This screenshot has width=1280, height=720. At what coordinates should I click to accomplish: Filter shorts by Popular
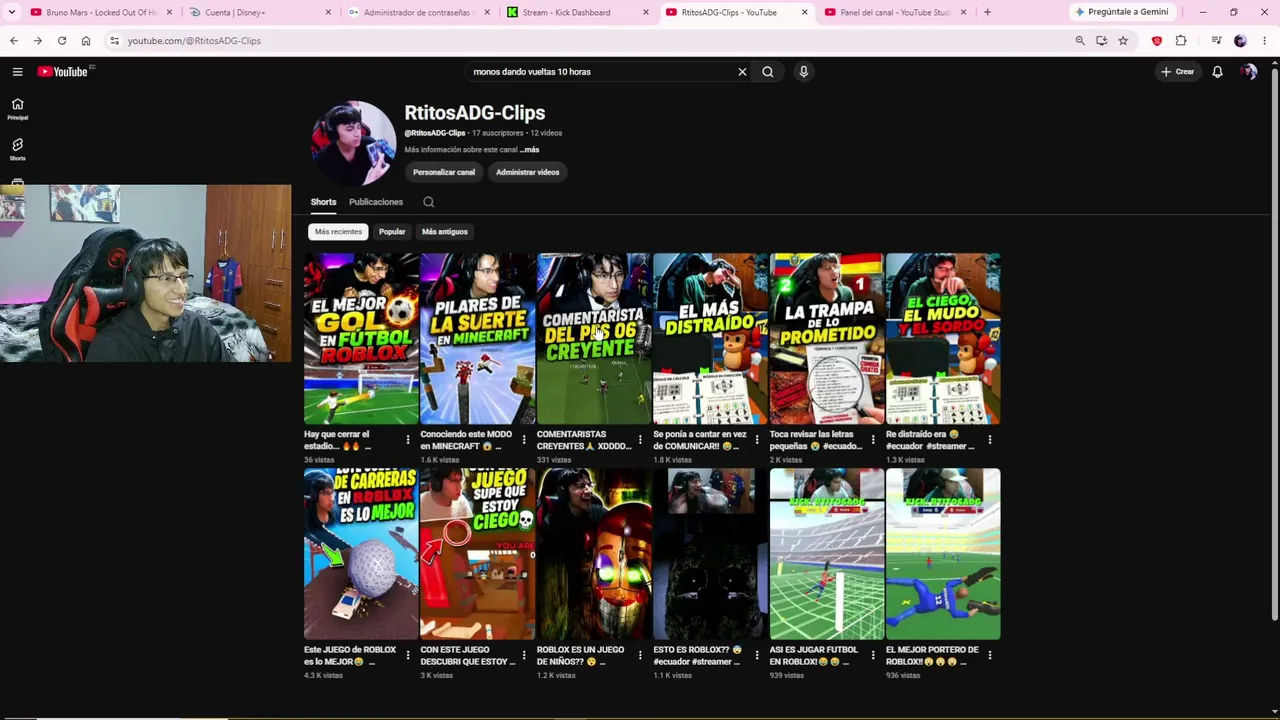click(x=392, y=232)
